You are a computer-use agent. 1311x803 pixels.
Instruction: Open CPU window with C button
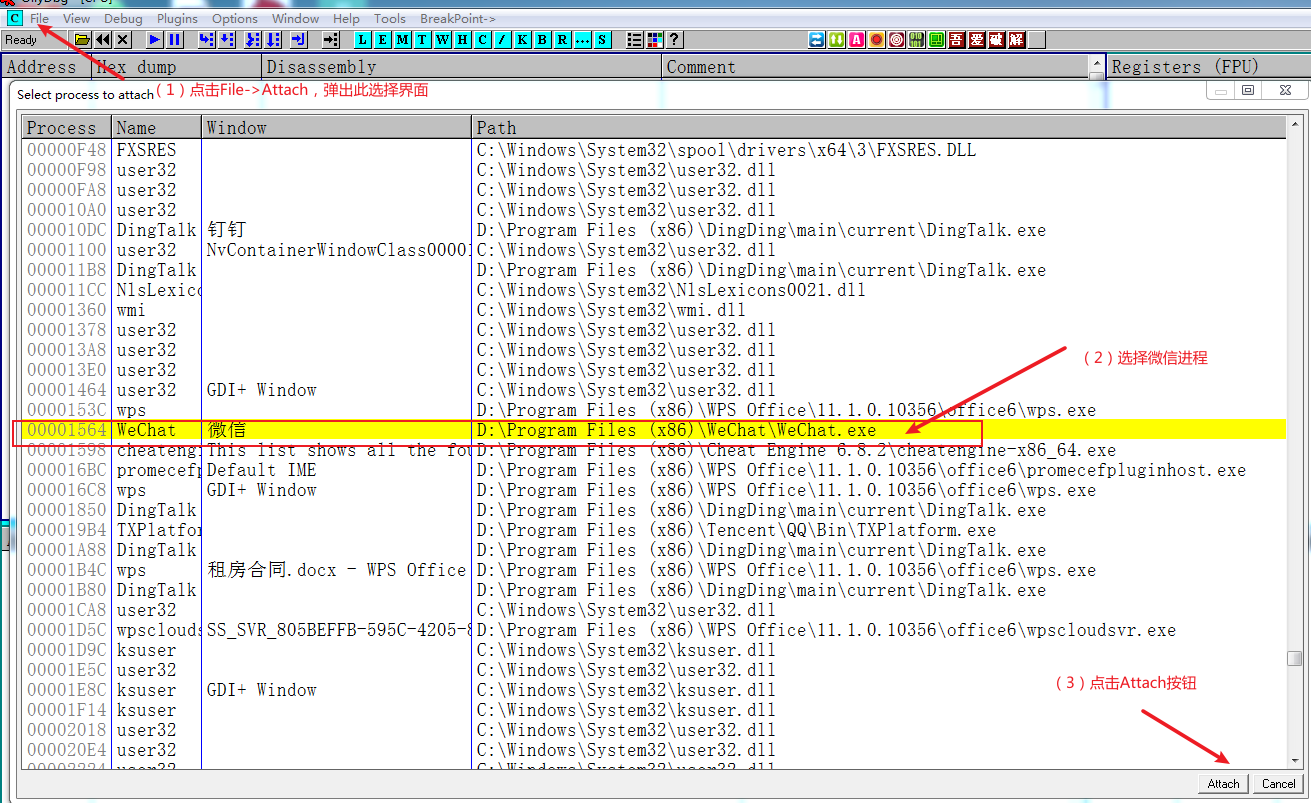[482, 40]
